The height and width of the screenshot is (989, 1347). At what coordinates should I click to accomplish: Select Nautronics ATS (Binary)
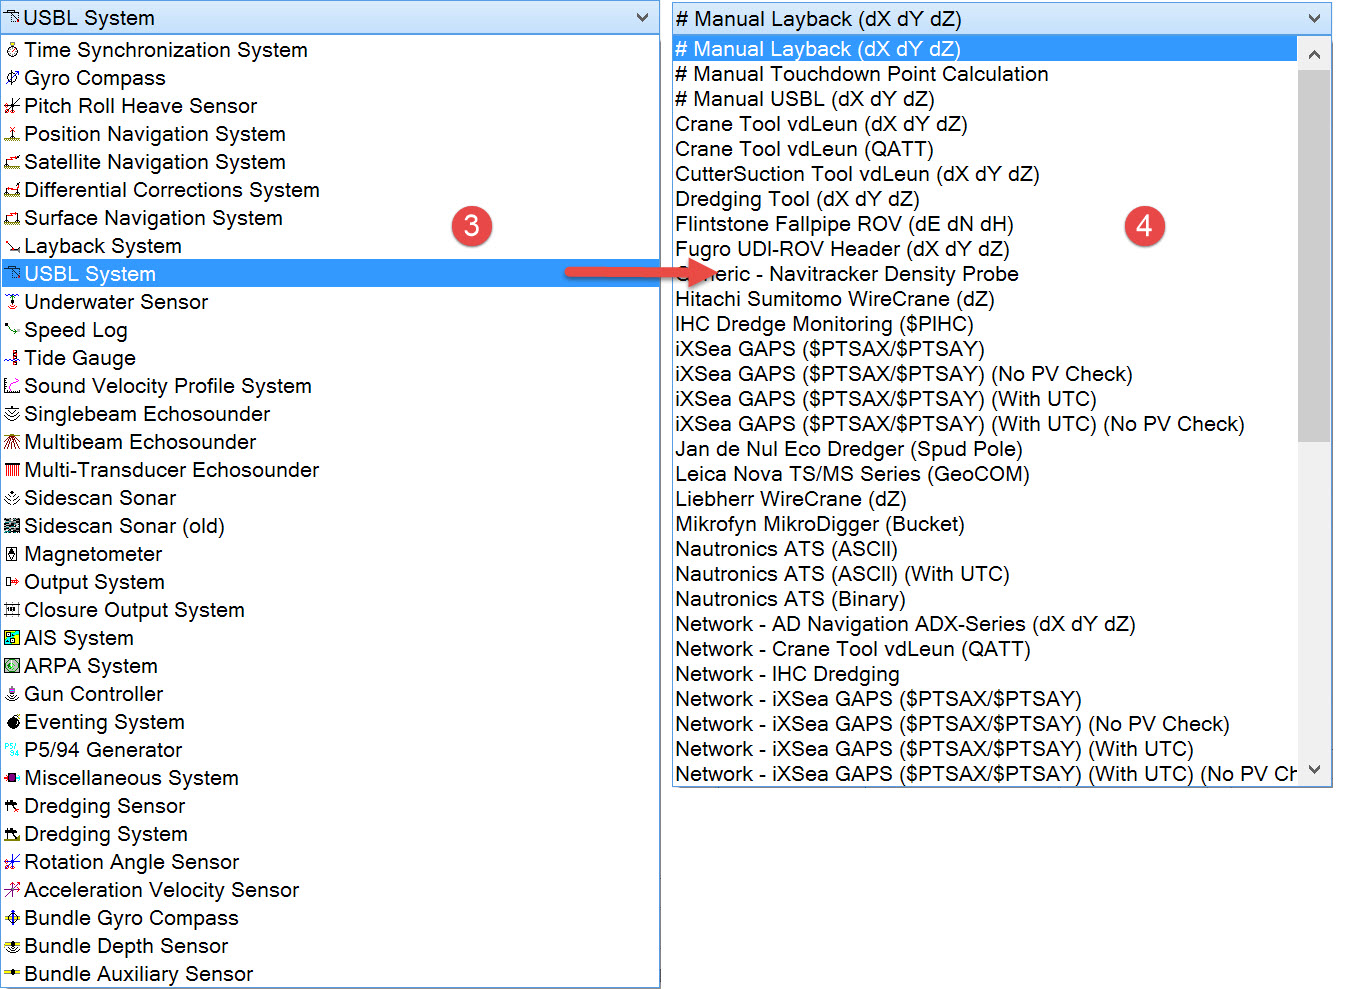985,599
